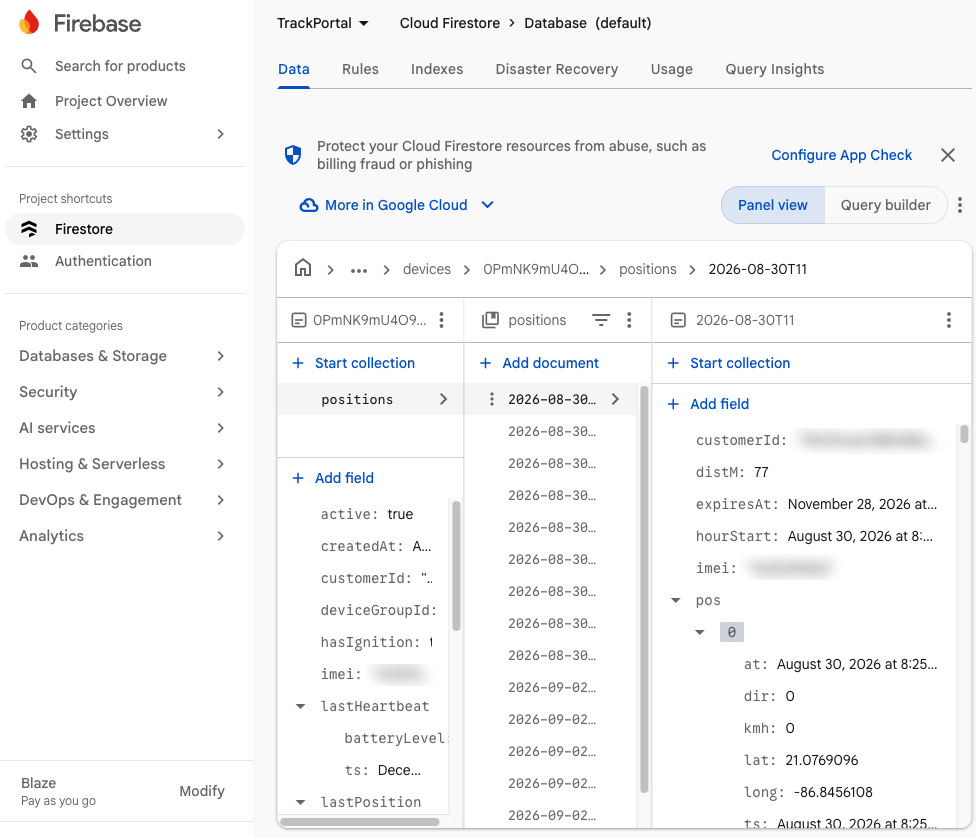This screenshot has width=976, height=838.
Task: Click positions in the path breadcrumb
Action: (x=647, y=269)
